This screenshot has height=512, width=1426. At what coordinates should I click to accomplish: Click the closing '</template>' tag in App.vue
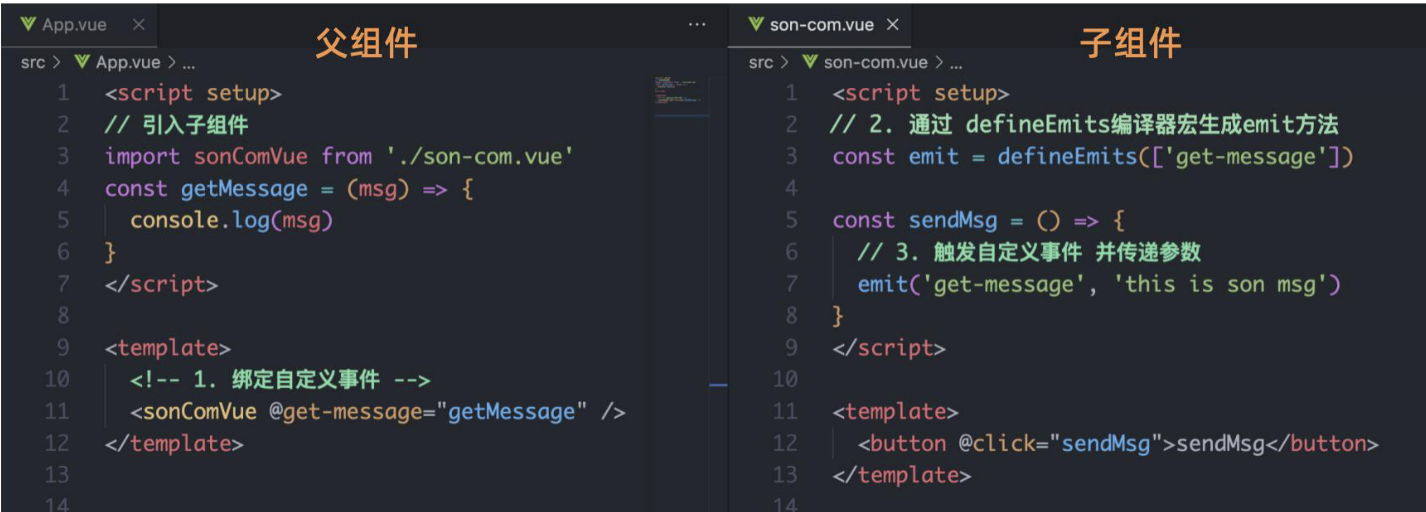(174, 444)
